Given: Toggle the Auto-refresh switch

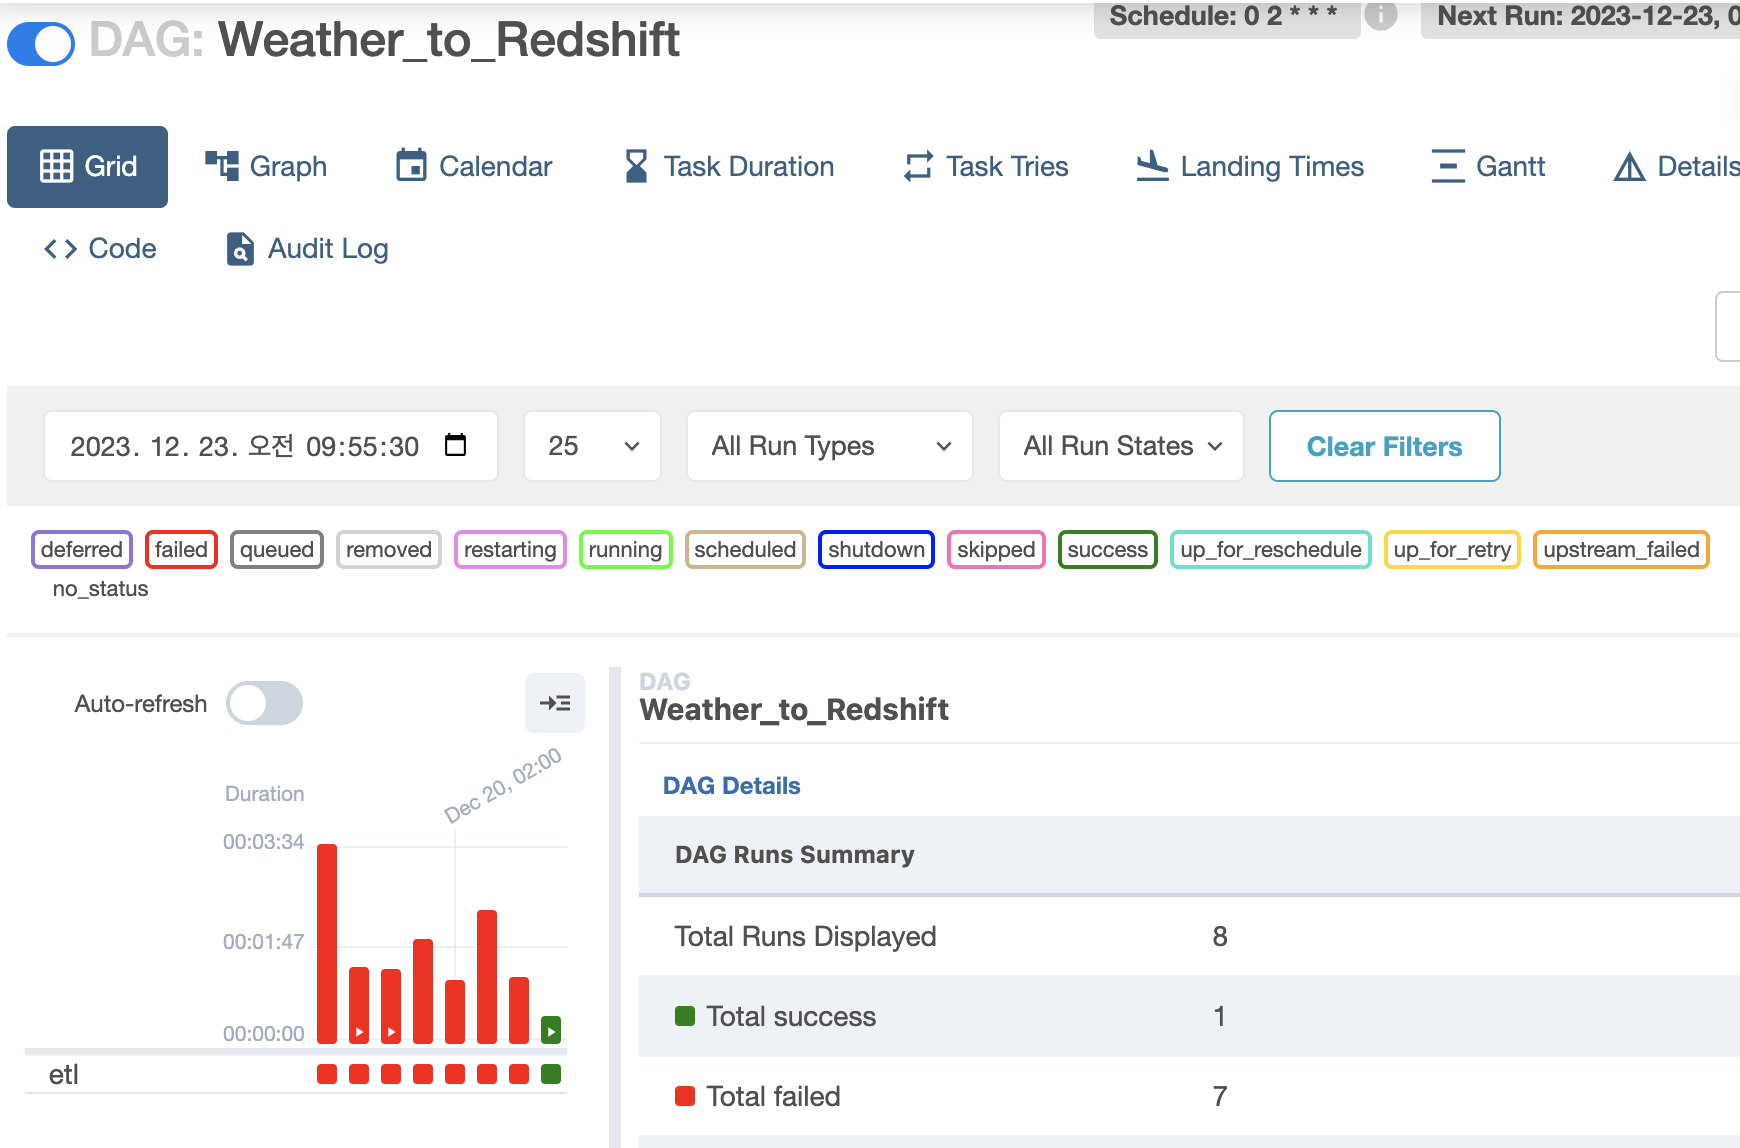Looking at the screenshot, I should (264, 703).
